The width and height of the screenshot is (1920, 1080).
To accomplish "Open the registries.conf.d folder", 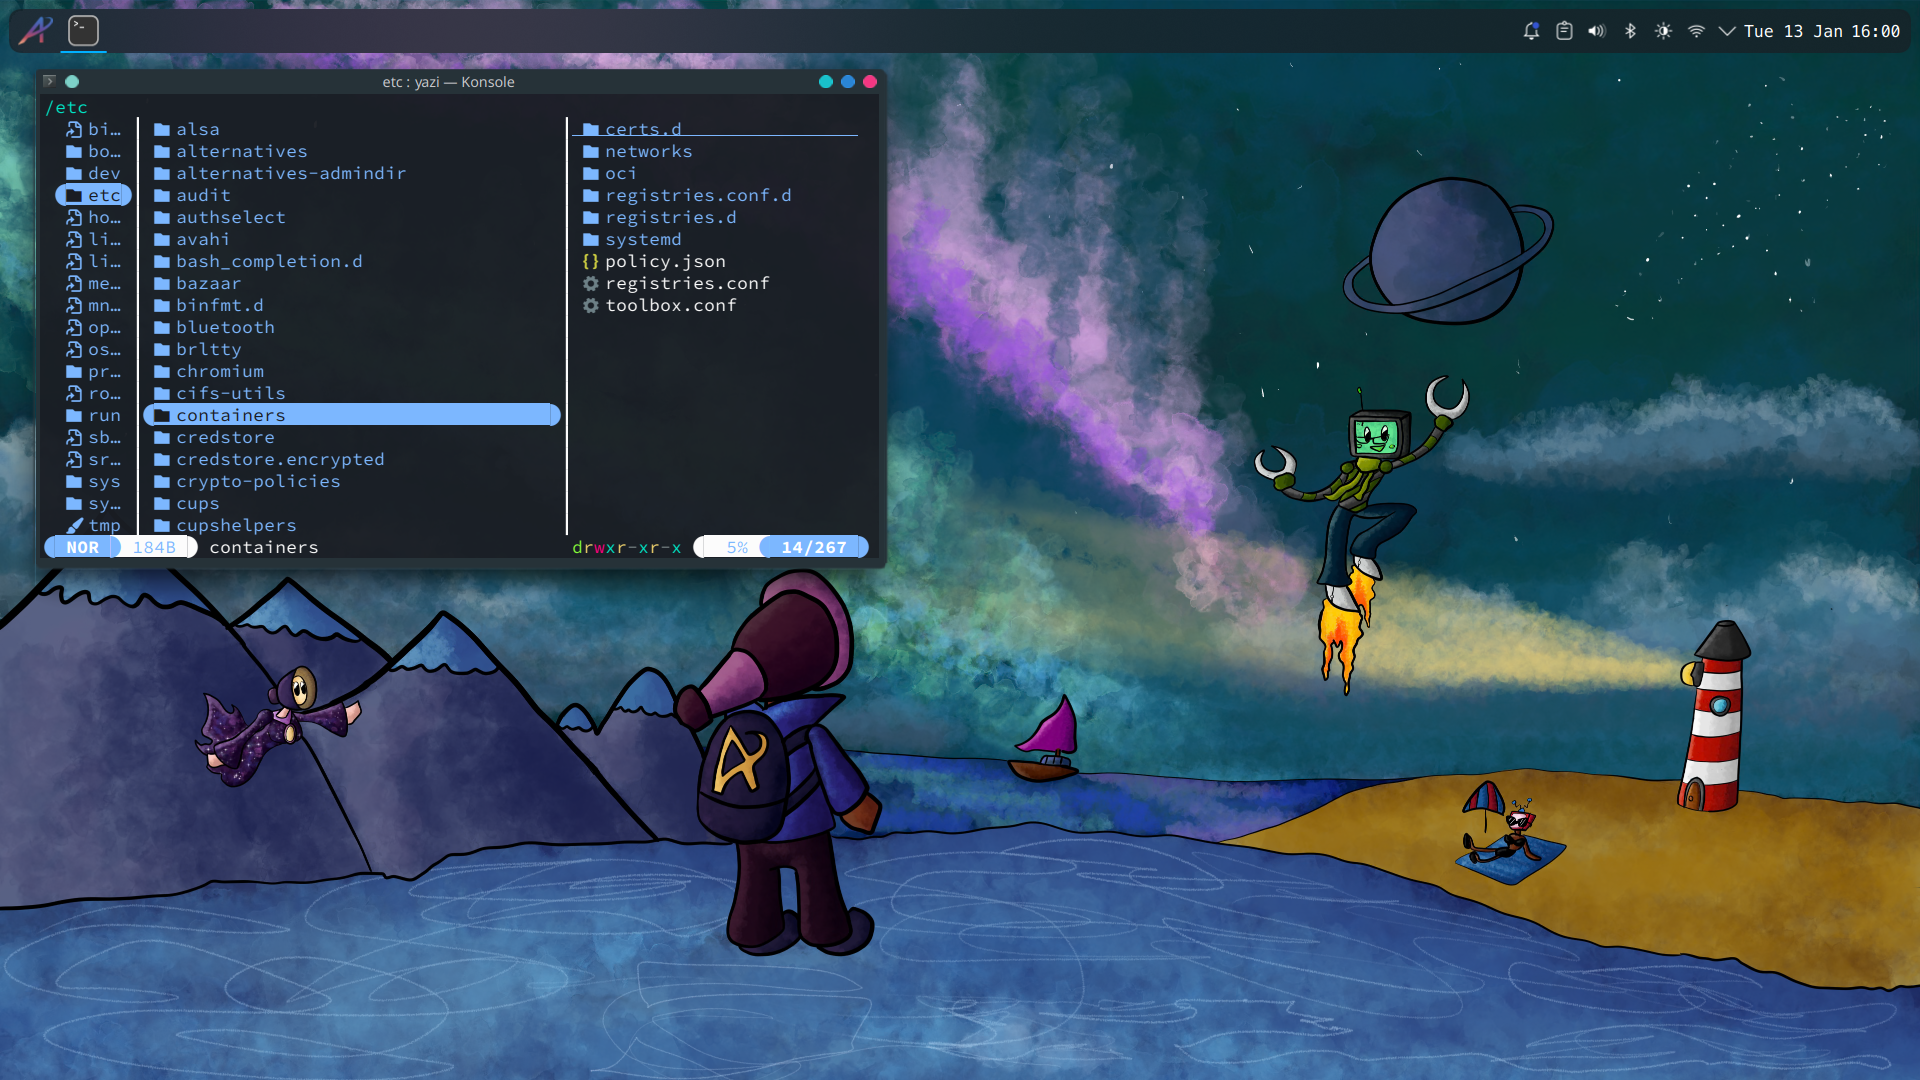I will [x=697, y=195].
